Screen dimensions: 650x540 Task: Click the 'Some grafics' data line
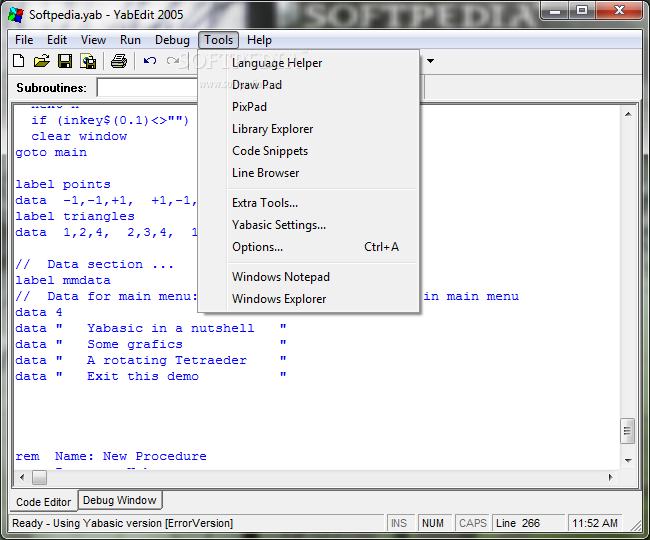pyautogui.click(x=151, y=344)
